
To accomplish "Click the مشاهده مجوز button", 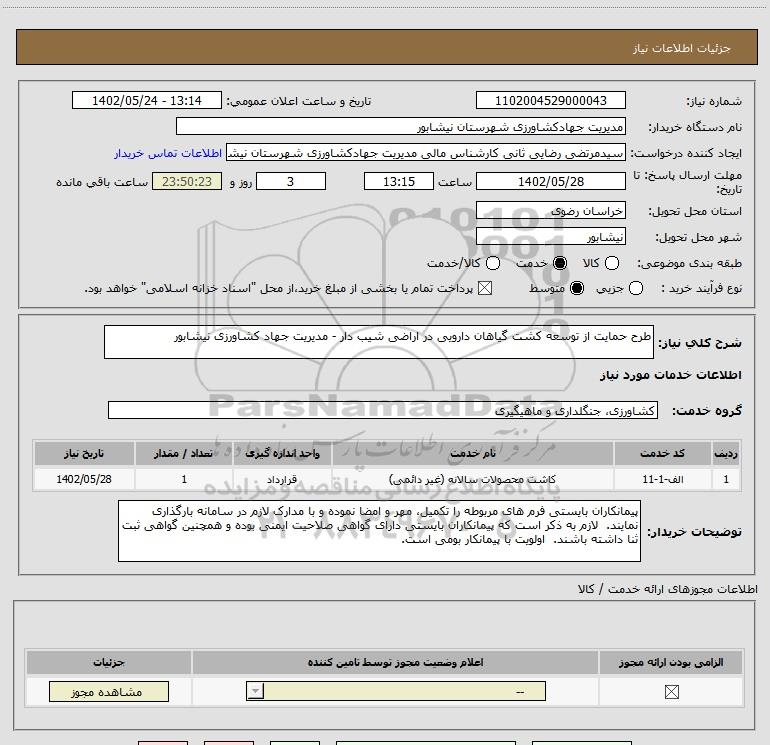I will (109, 691).
